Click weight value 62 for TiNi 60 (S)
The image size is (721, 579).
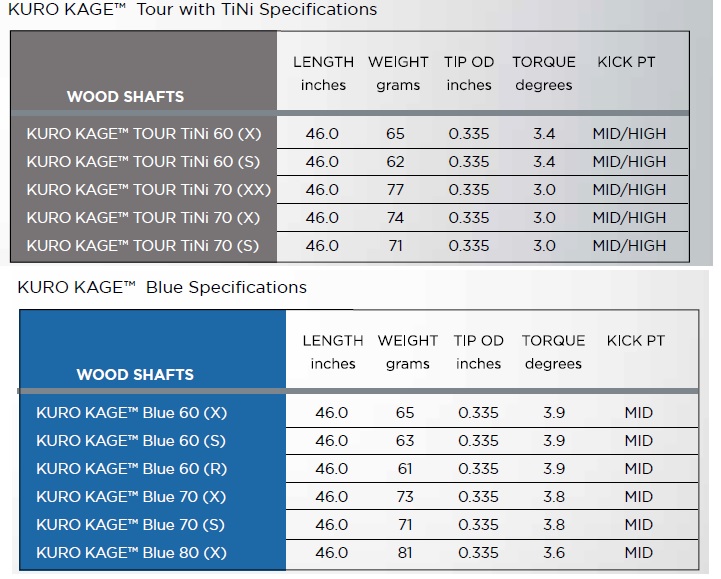pyautogui.click(x=395, y=162)
